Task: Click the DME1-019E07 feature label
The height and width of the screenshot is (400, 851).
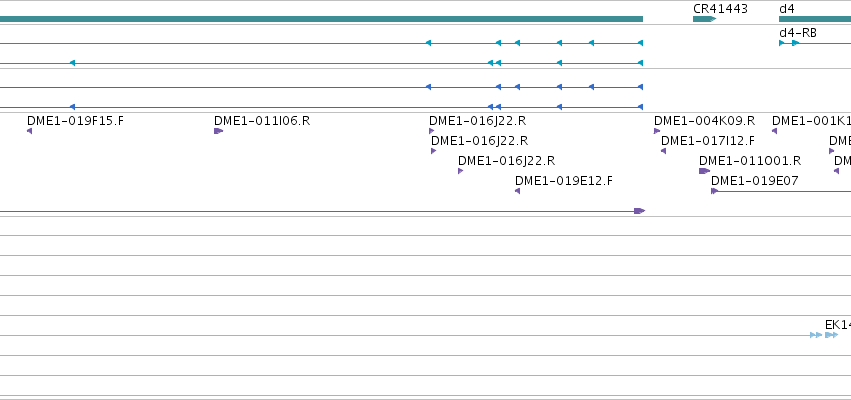Action: pyautogui.click(x=754, y=181)
